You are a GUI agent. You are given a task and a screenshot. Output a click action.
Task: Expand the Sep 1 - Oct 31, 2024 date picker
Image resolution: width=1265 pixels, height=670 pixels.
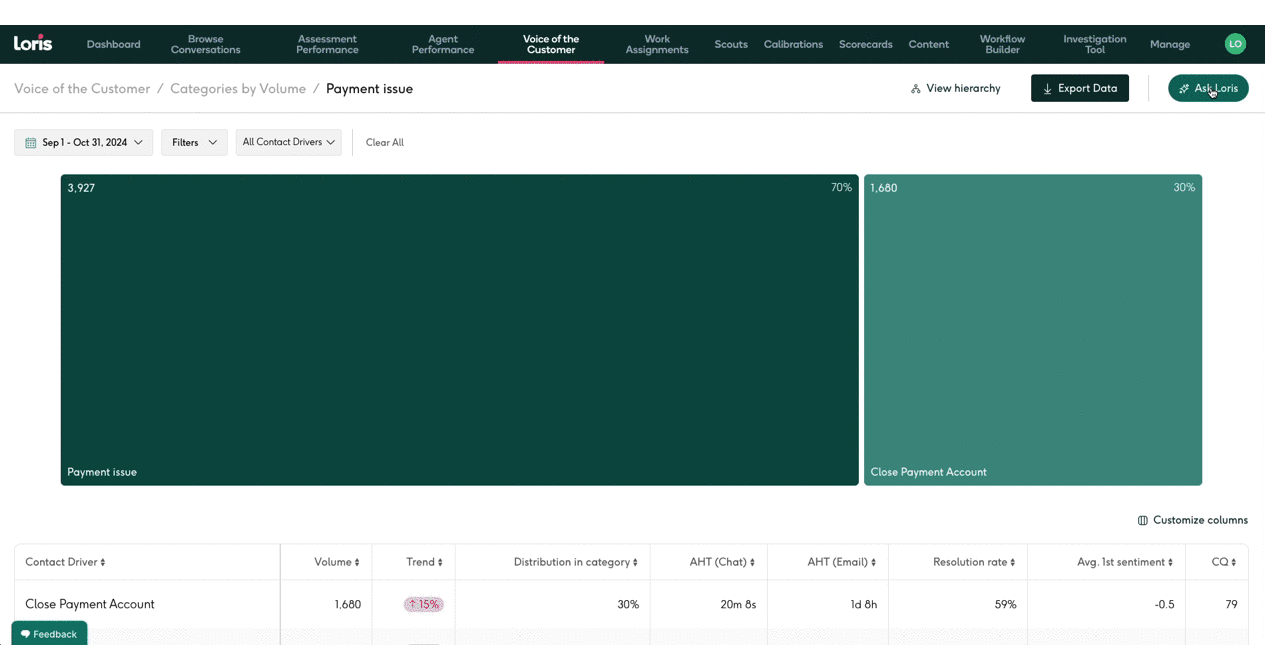[x=84, y=143]
